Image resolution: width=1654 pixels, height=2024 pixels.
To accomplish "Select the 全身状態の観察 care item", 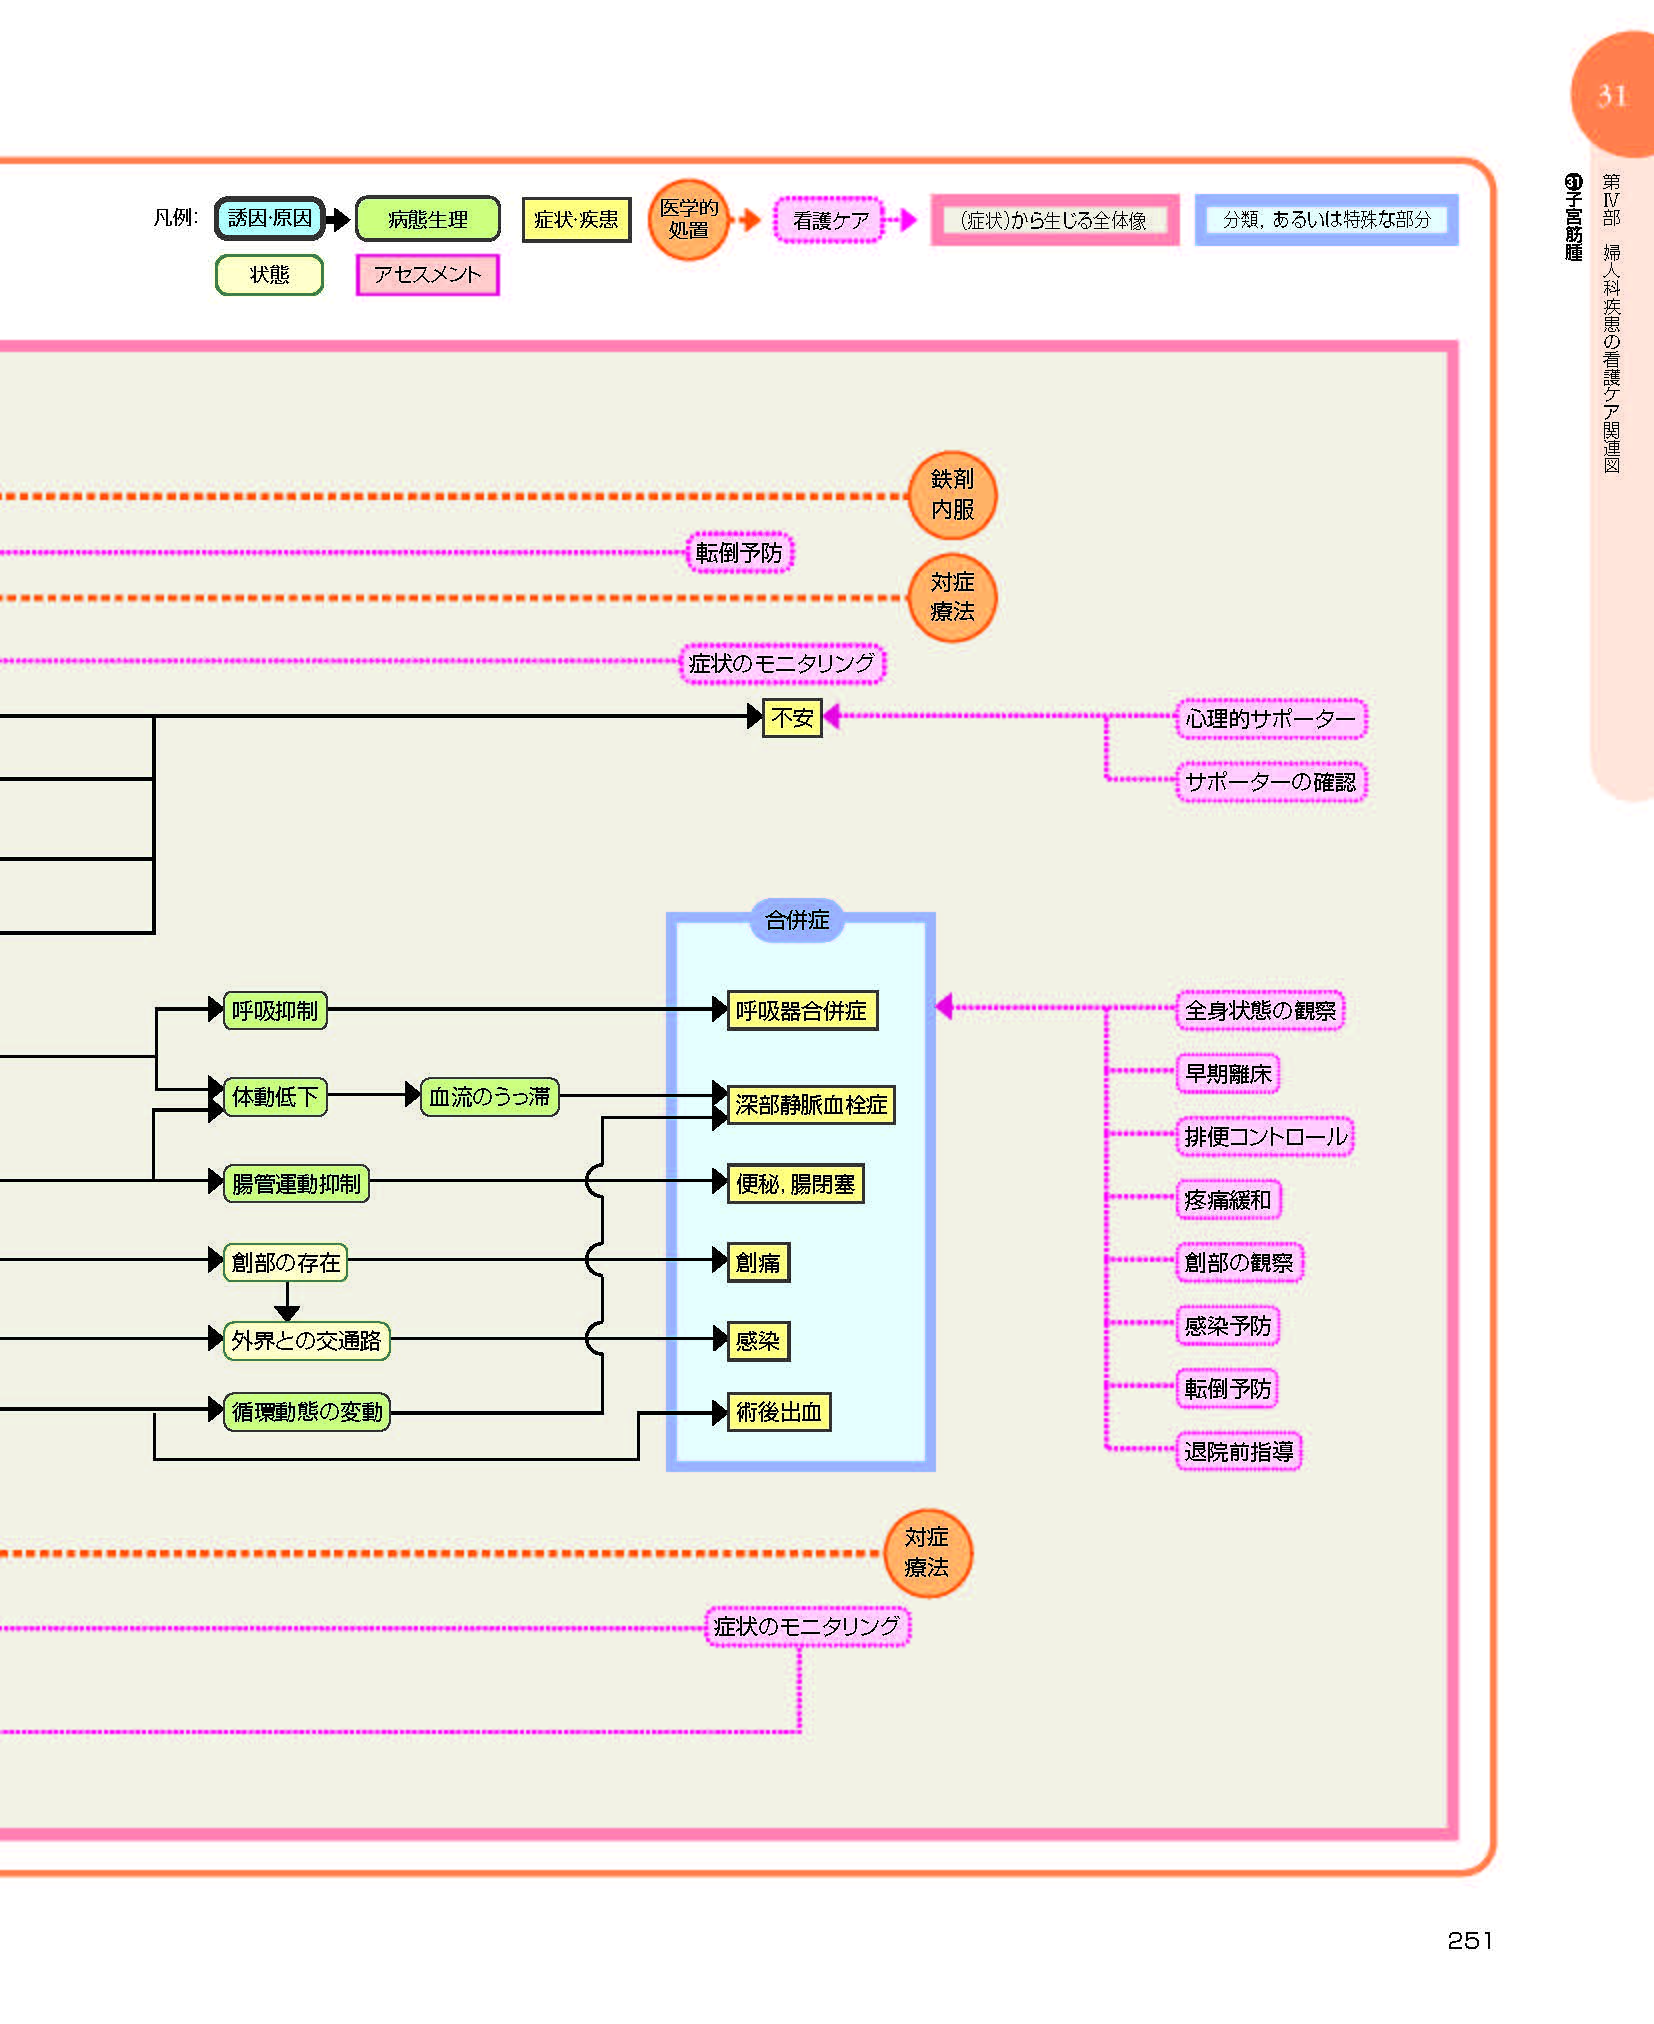I will click(1260, 1010).
